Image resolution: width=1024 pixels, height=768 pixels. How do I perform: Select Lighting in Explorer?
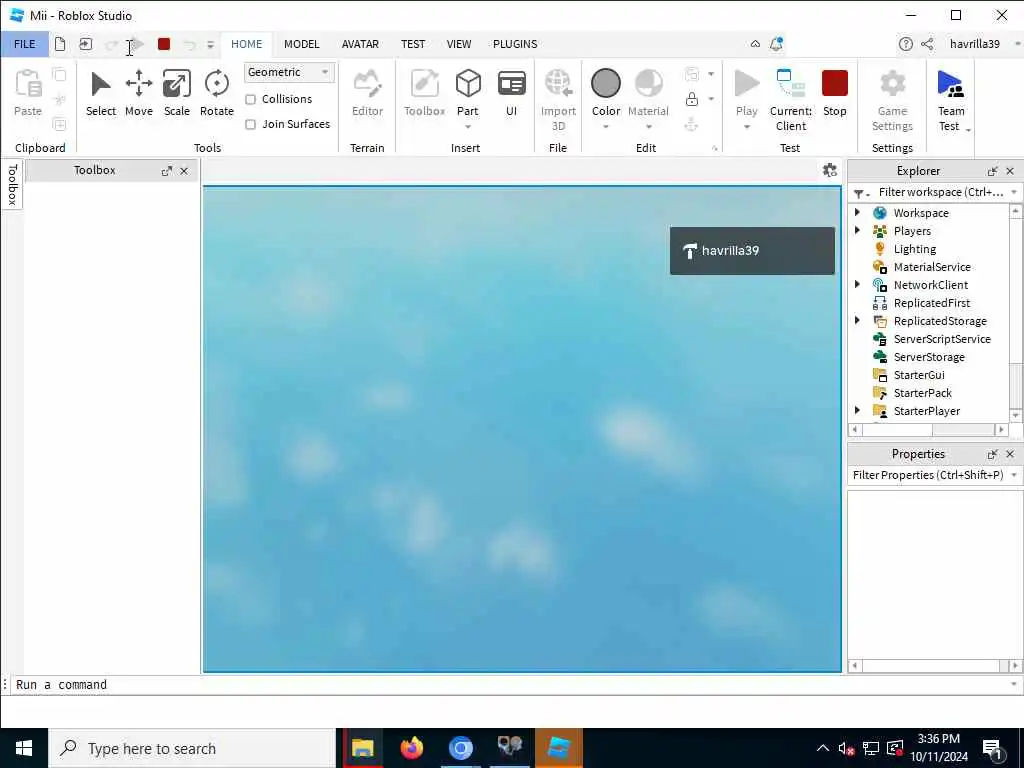[x=914, y=249]
